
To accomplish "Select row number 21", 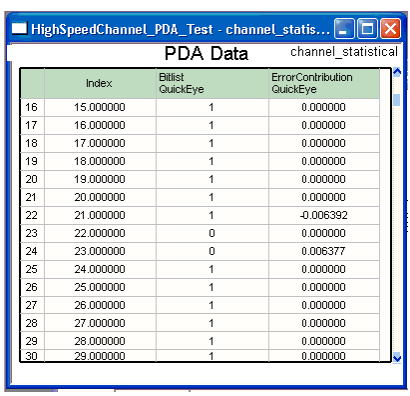I will click(32, 197).
